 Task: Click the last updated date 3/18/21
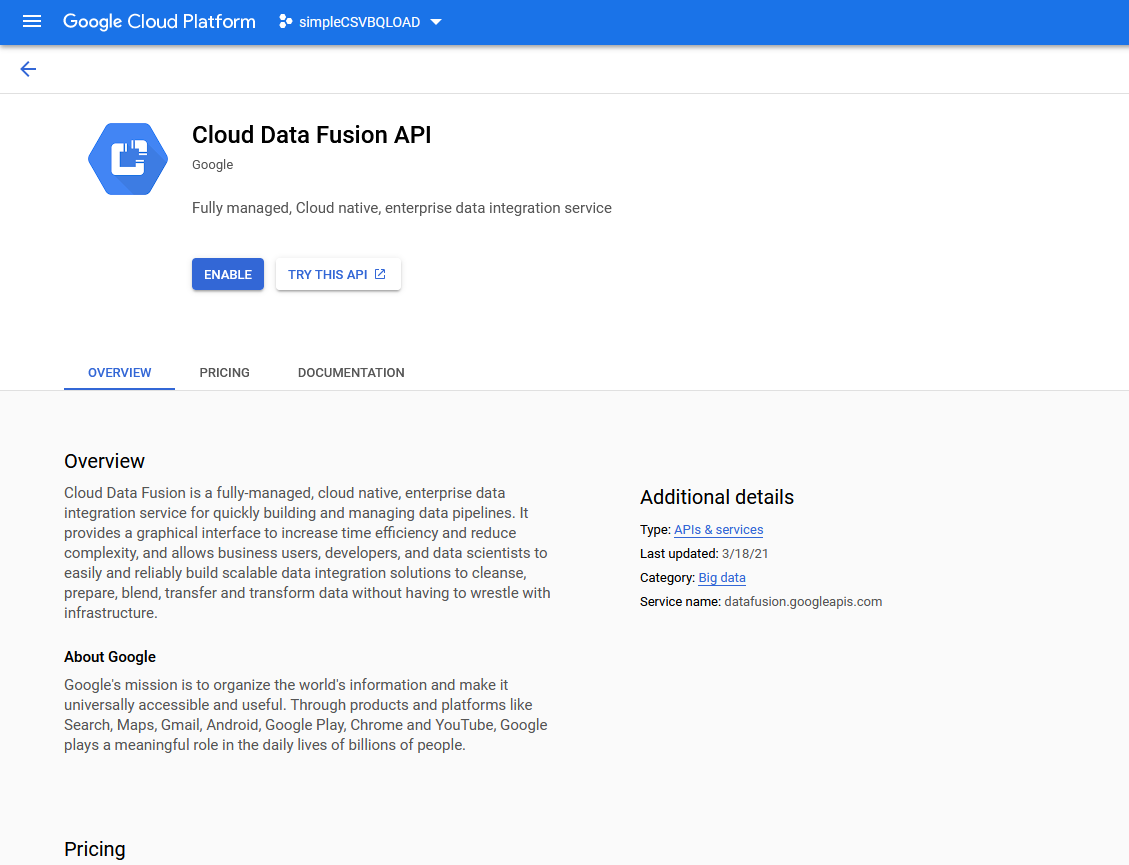point(745,553)
